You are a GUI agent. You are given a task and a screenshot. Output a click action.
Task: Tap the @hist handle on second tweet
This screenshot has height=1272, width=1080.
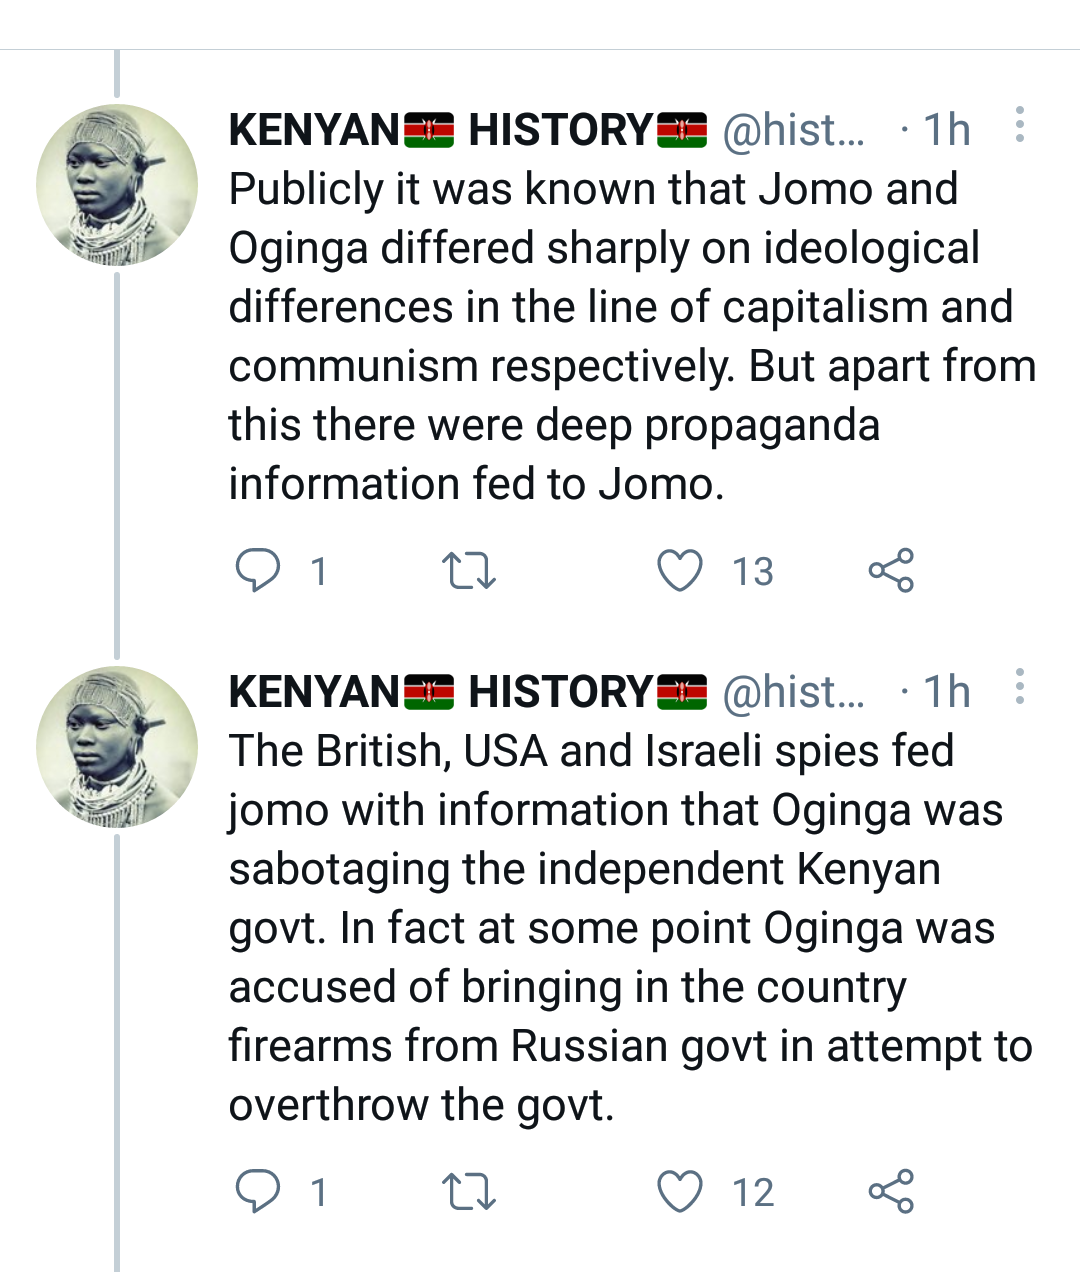(793, 692)
